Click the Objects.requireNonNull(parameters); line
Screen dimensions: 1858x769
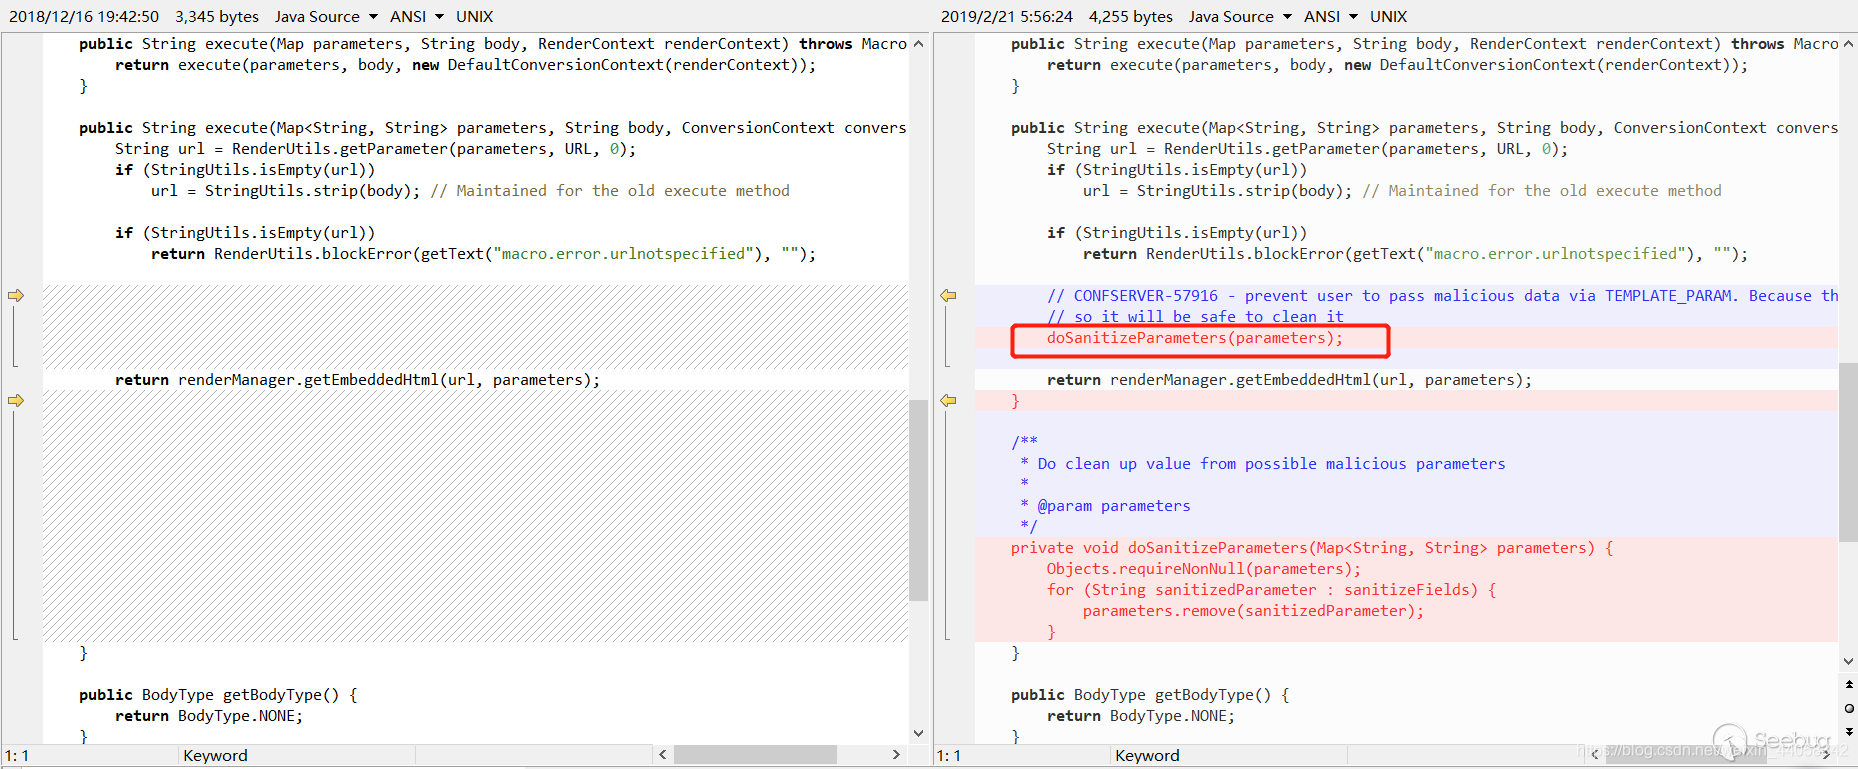(x=1204, y=569)
